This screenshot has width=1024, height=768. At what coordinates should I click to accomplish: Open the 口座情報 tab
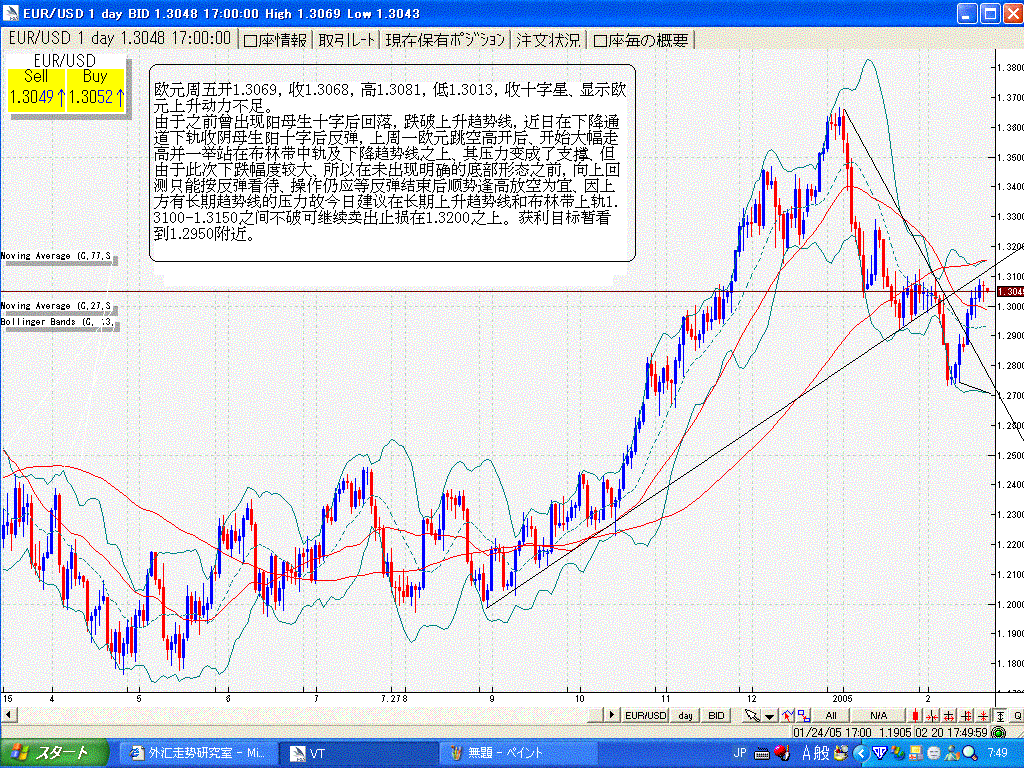[x=275, y=40]
